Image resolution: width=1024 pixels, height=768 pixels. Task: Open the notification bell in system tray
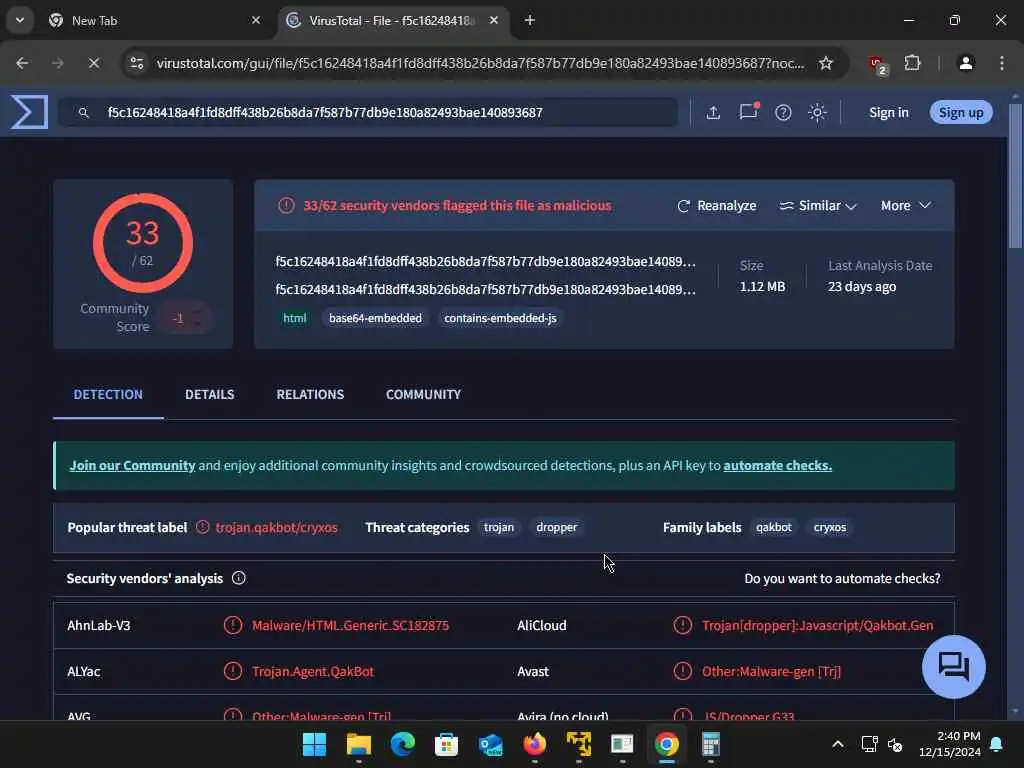click(x=997, y=744)
